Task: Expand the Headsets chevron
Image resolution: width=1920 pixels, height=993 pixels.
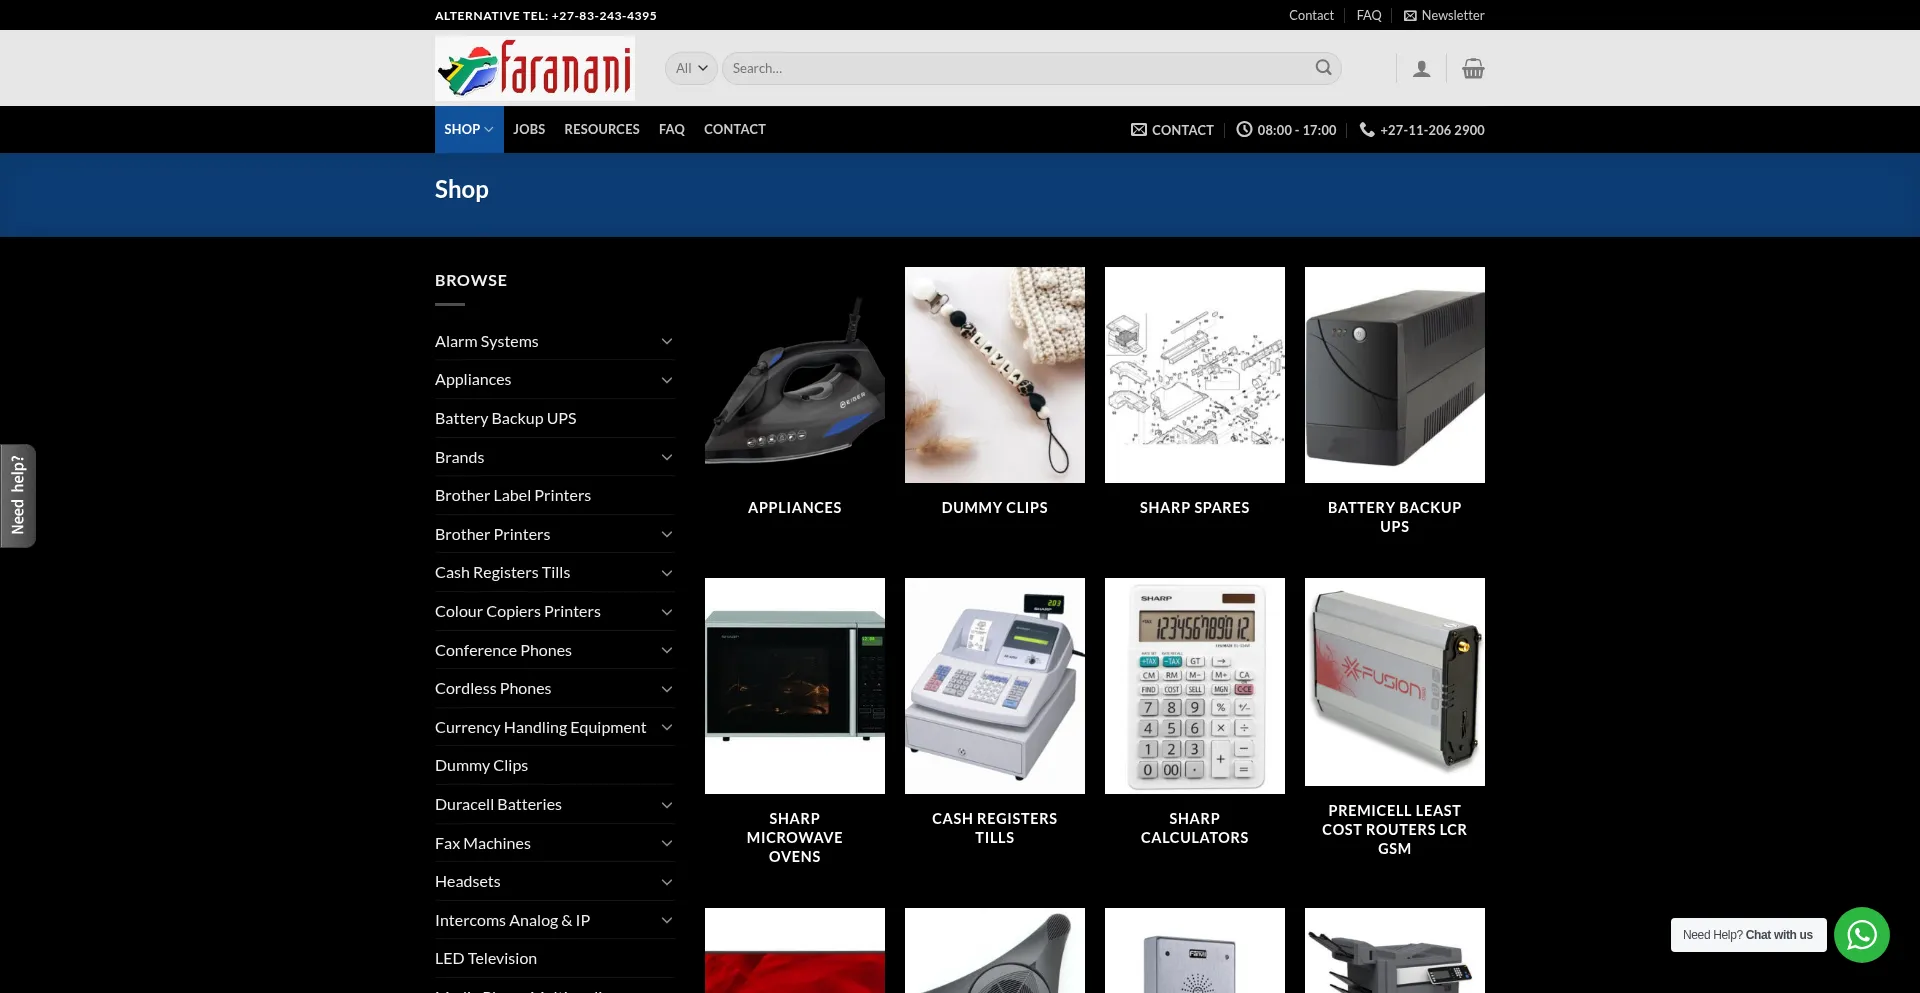Action: click(667, 882)
